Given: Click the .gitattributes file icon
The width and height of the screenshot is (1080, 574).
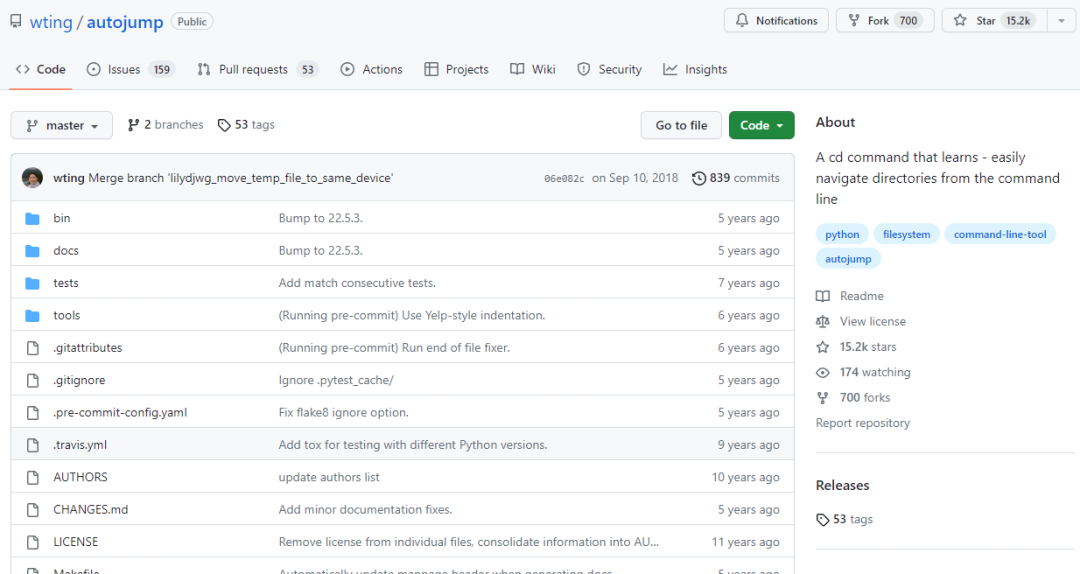Looking at the screenshot, I should click(x=32, y=348).
